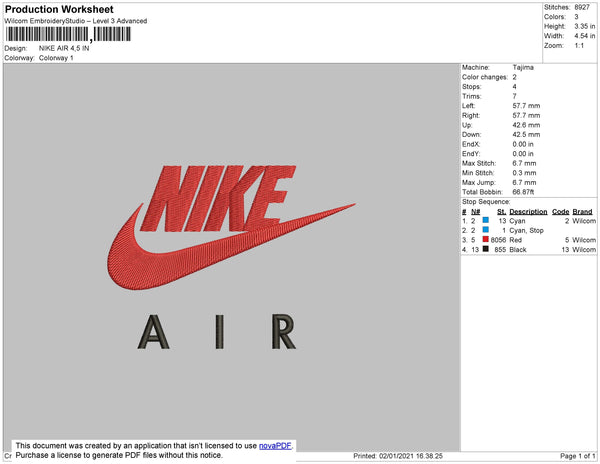600x464 pixels.
Task: Click the 'Brand' column header
Action: click(x=582, y=212)
